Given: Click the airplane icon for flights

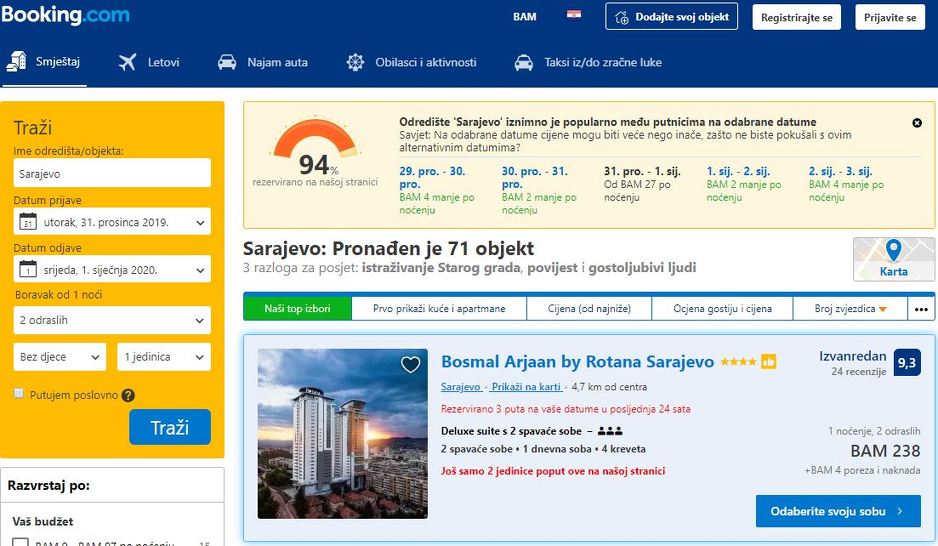Looking at the screenshot, I should click(127, 62).
